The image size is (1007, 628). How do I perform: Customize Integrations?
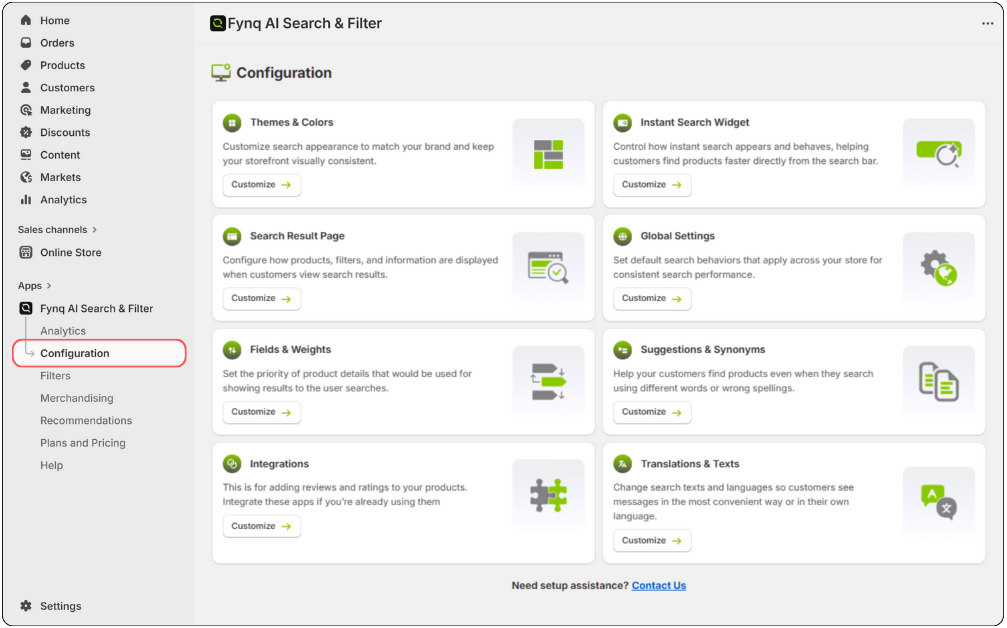pos(261,526)
